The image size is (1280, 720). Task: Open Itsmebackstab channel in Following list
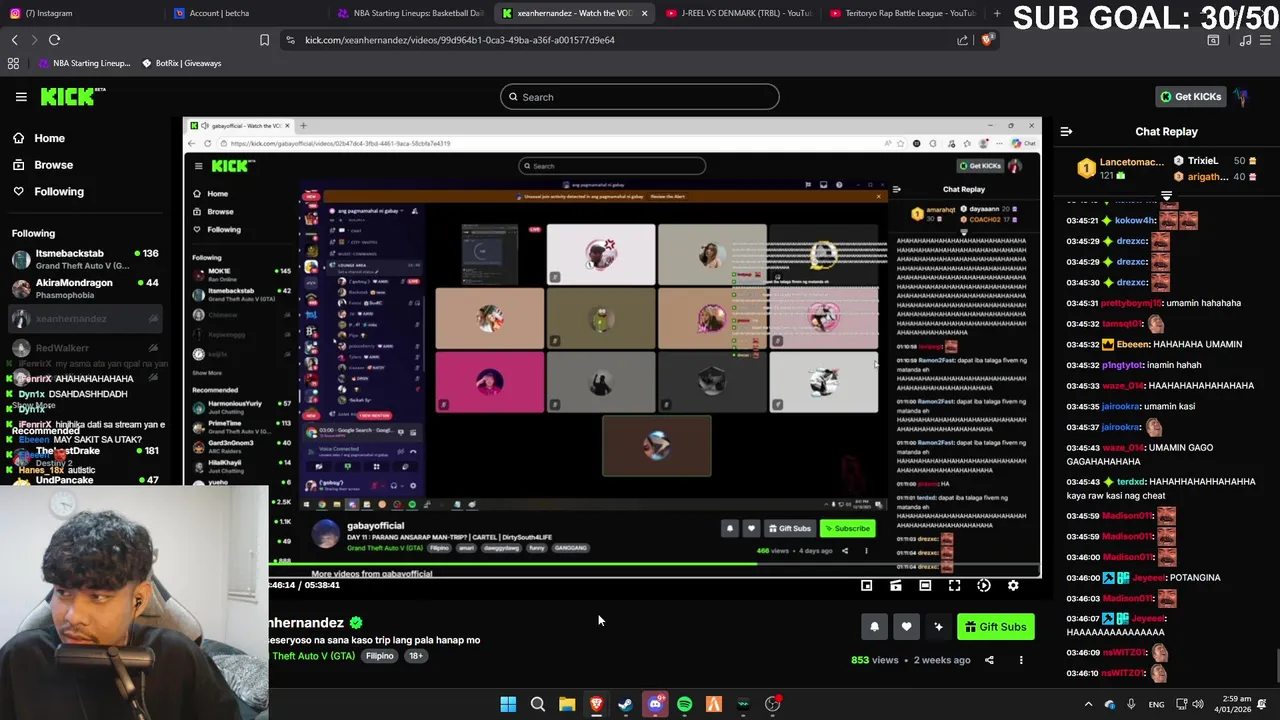[x=85, y=259]
